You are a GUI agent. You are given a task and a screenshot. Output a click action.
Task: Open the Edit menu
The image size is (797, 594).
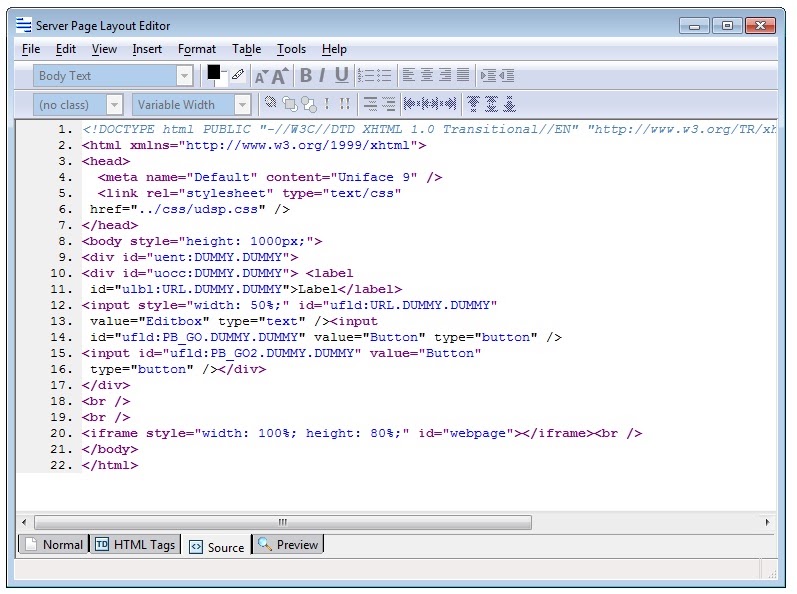[66, 49]
